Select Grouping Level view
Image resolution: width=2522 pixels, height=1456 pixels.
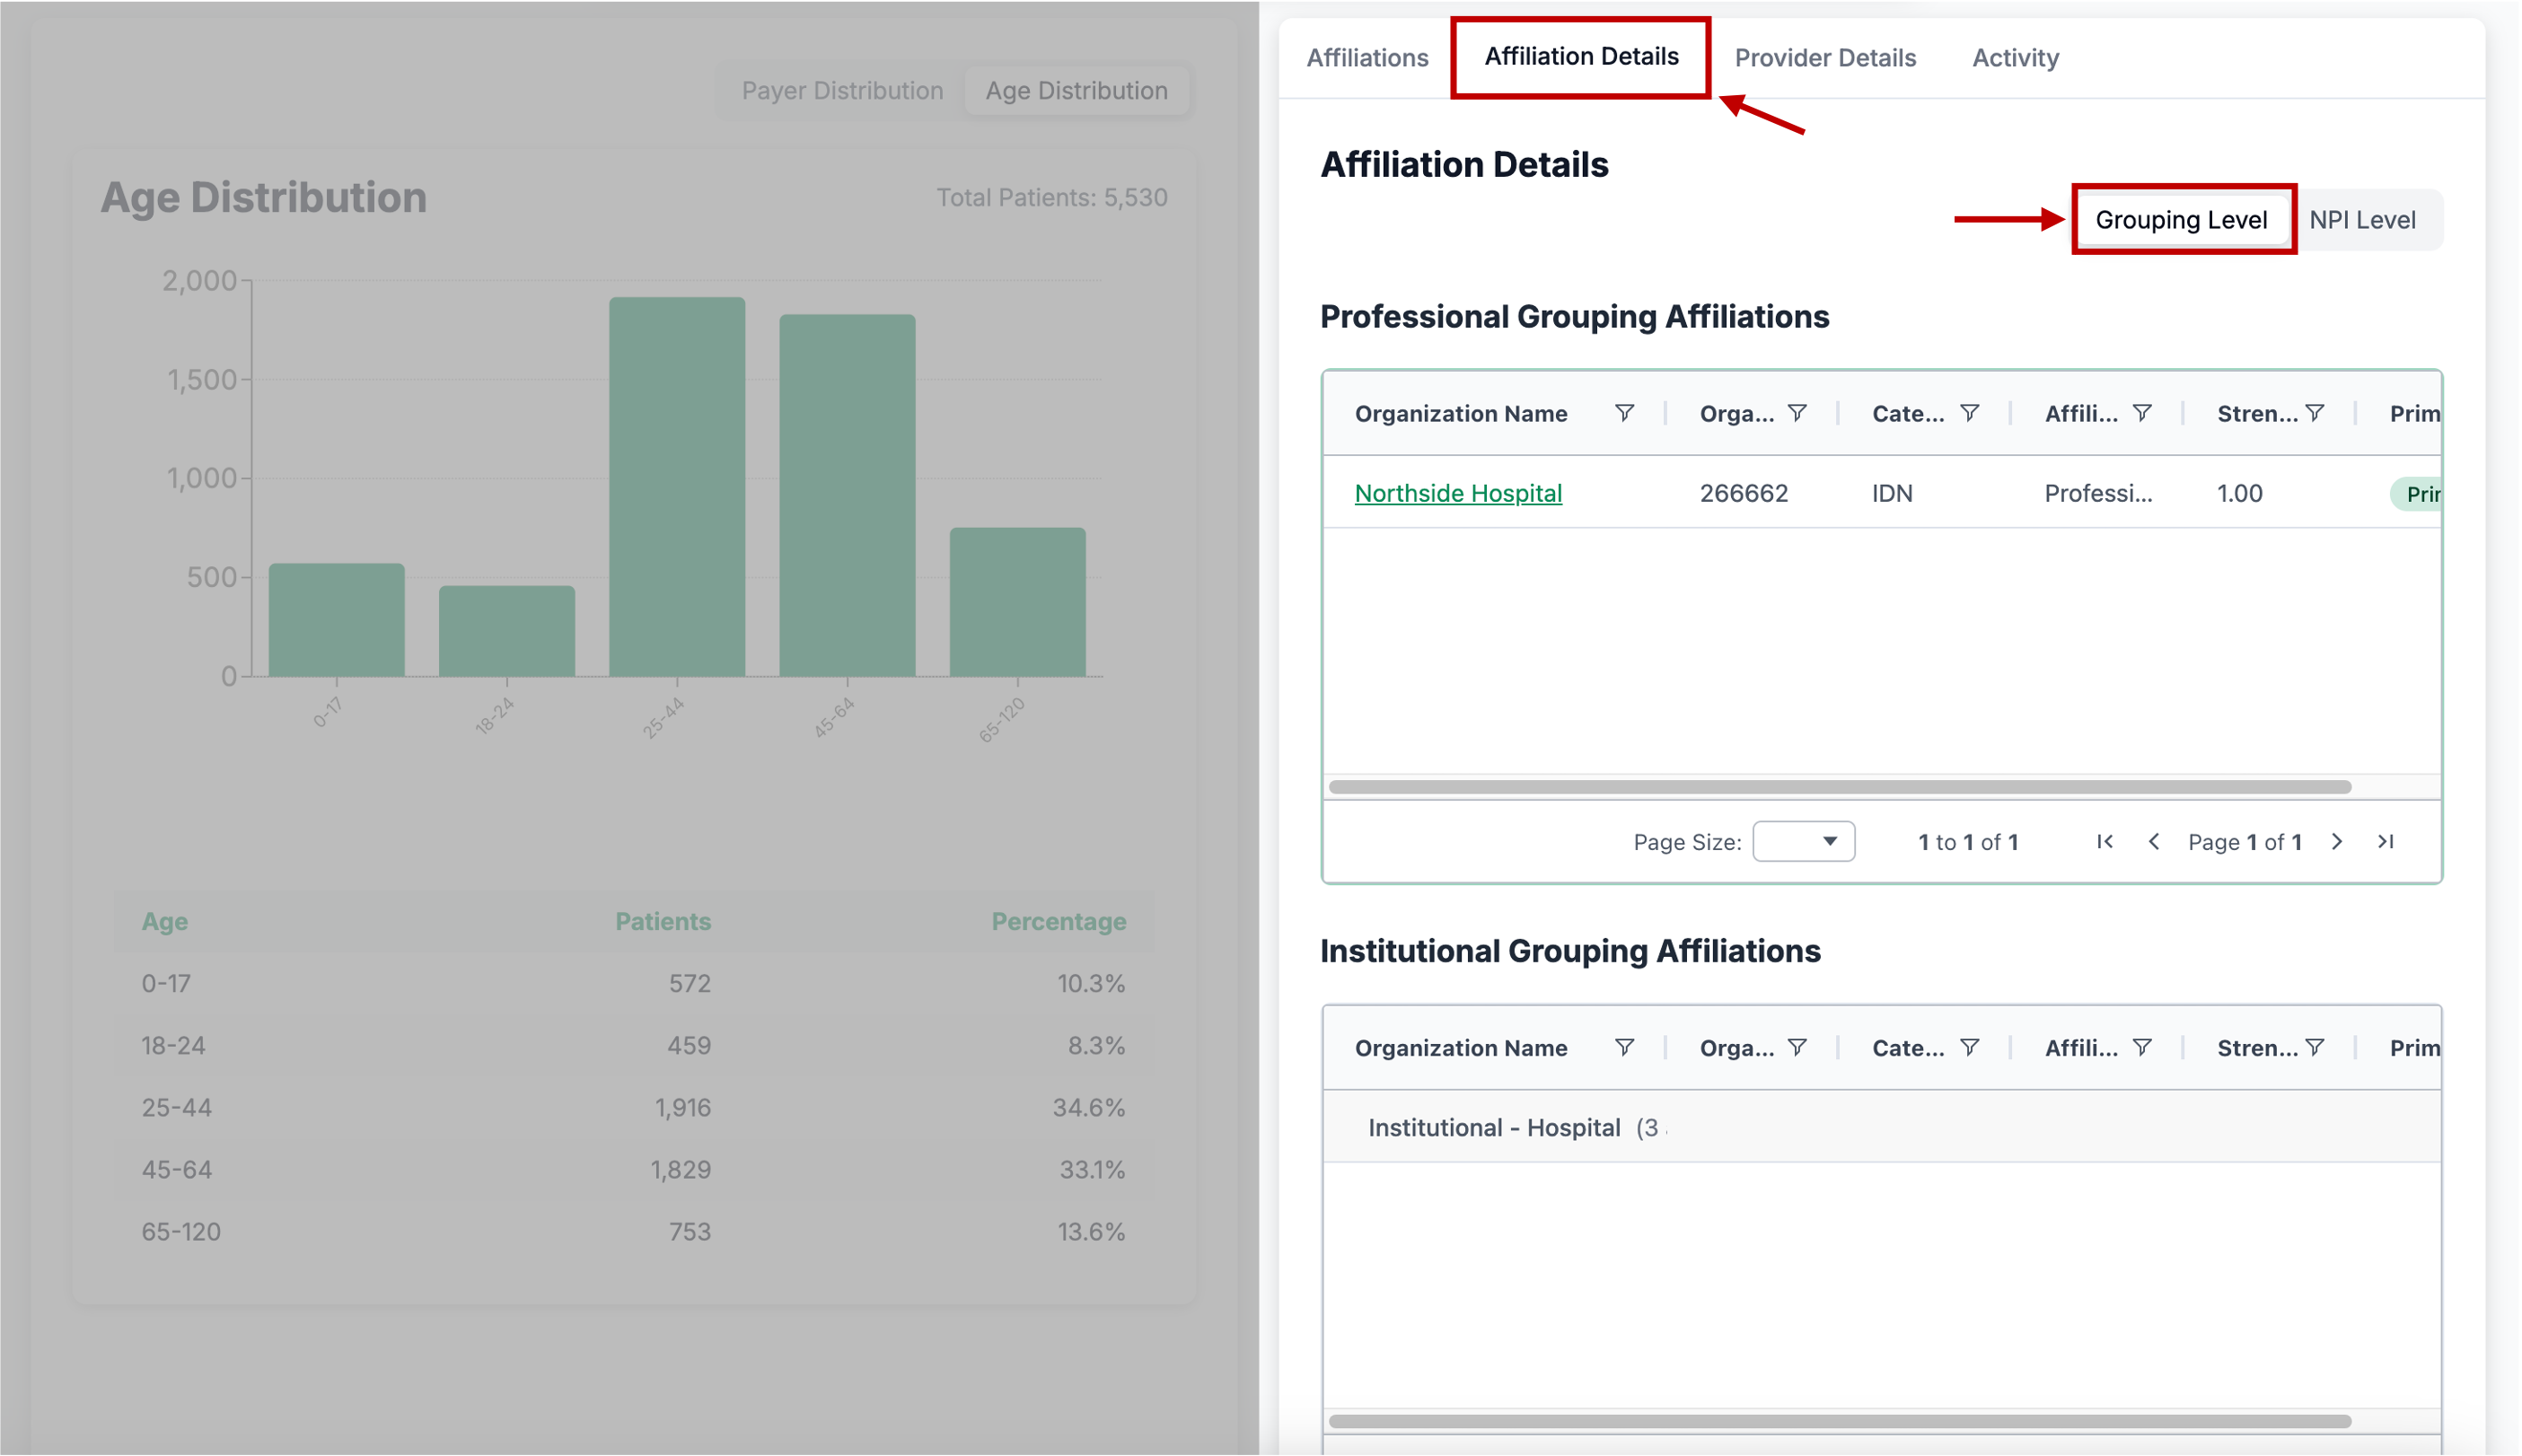[2180, 220]
